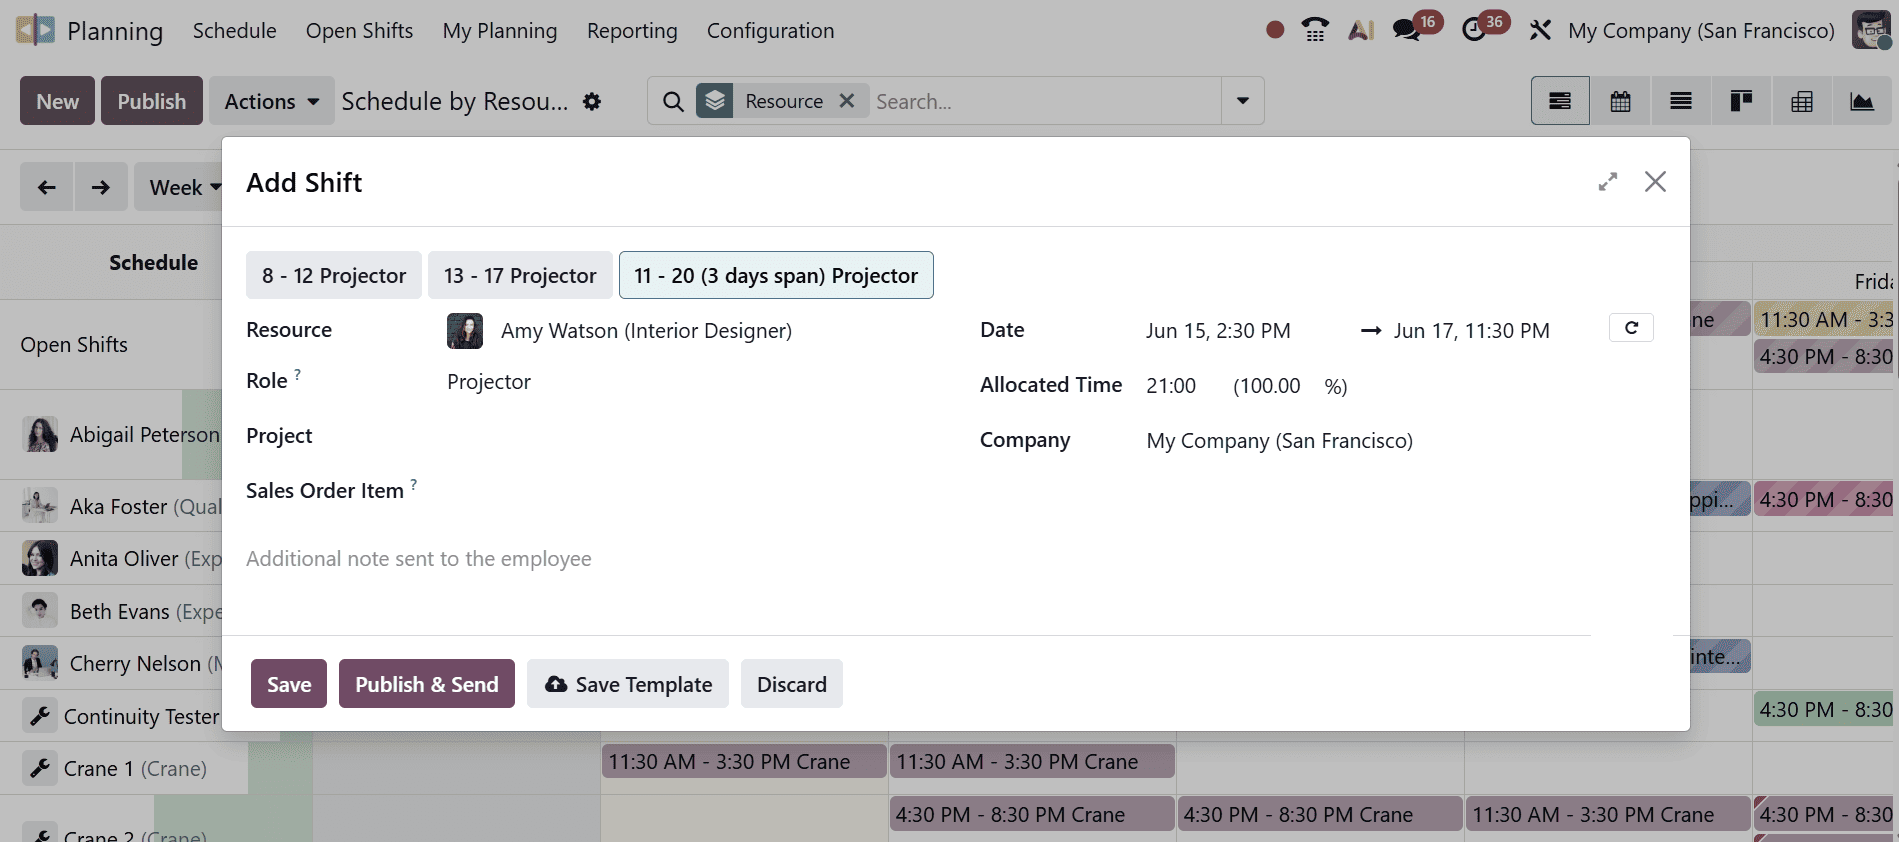Discard the shift

pos(792,684)
